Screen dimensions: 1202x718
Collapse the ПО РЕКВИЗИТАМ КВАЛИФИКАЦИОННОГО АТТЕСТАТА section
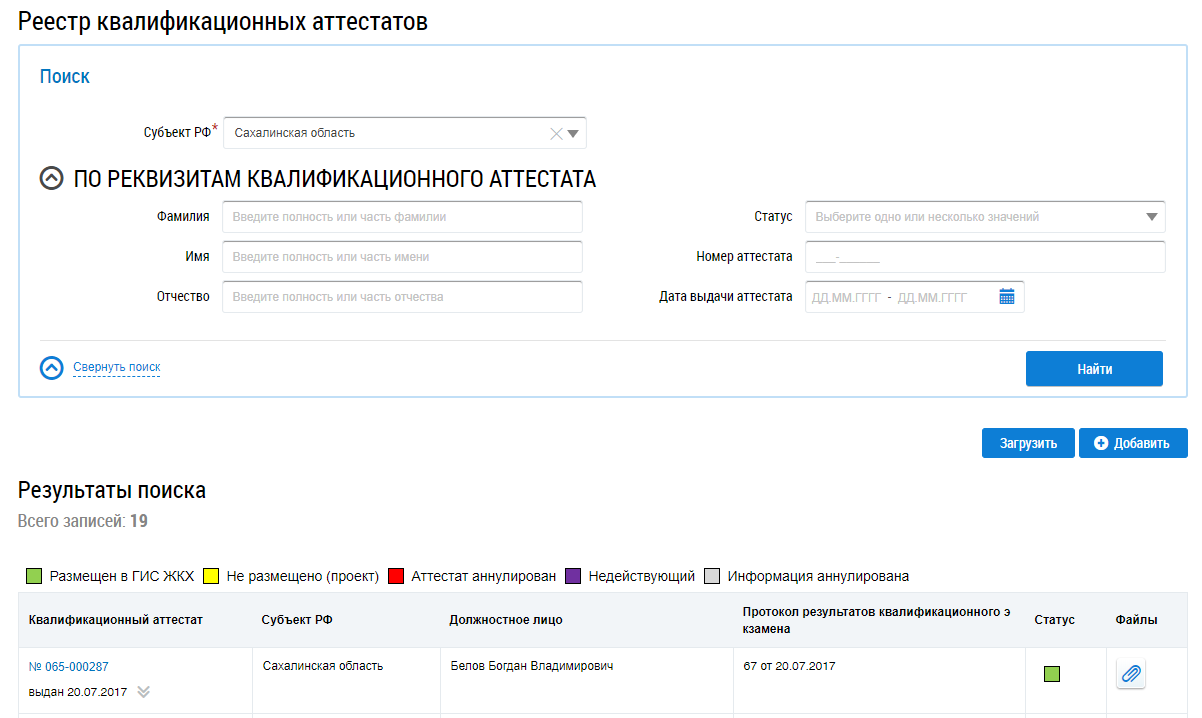(x=51, y=179)
